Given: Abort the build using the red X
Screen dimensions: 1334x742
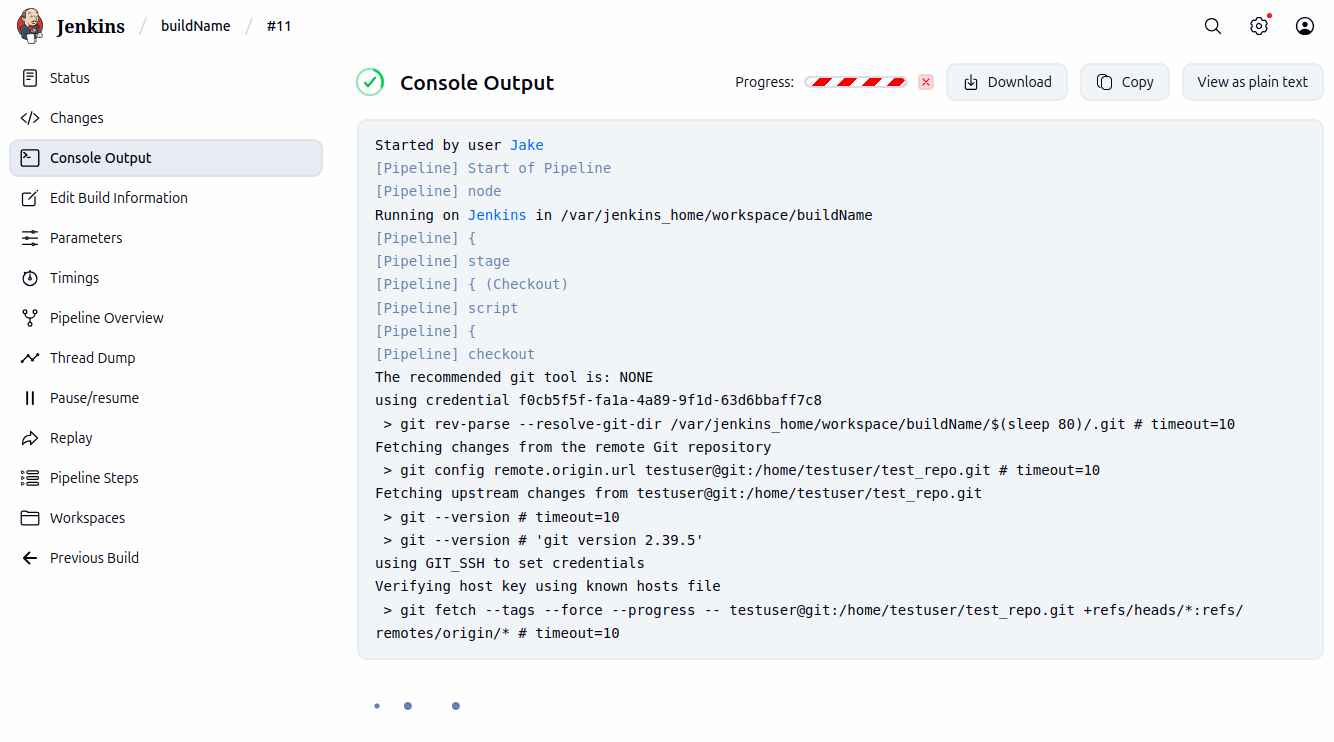Looking at the screenshot, I should click(925, 82).
